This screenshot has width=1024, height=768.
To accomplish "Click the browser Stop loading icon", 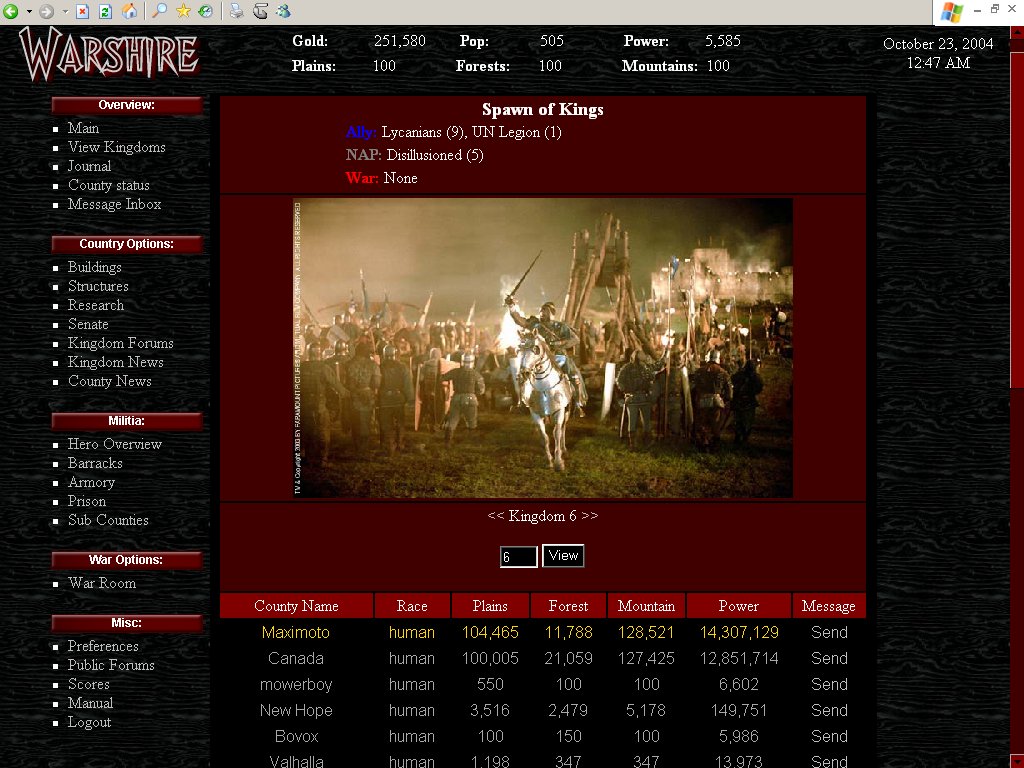I will click(83, 12).
